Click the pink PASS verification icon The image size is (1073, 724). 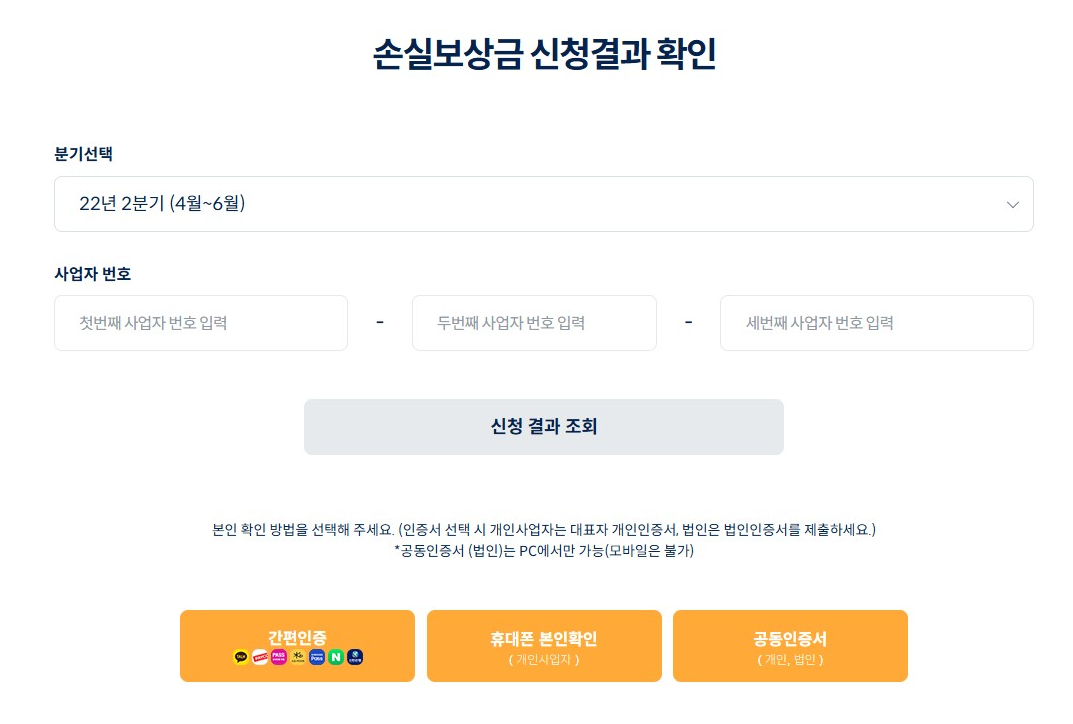click(278, 657)
